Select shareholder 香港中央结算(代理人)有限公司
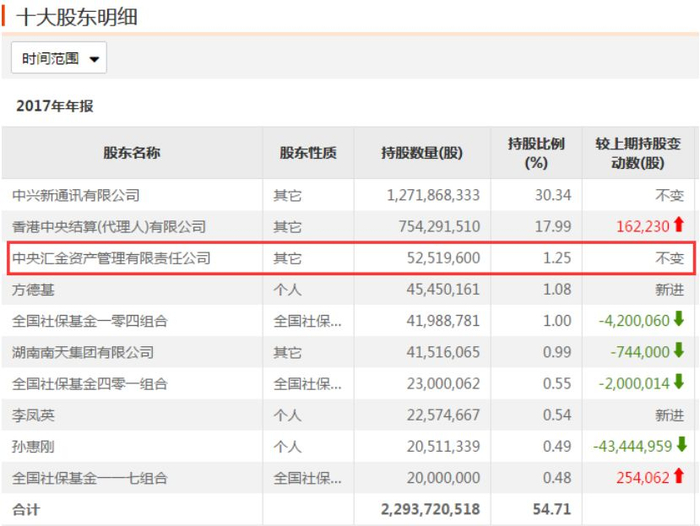Screen dimensions: 700x526 click(x=109, y=227)
